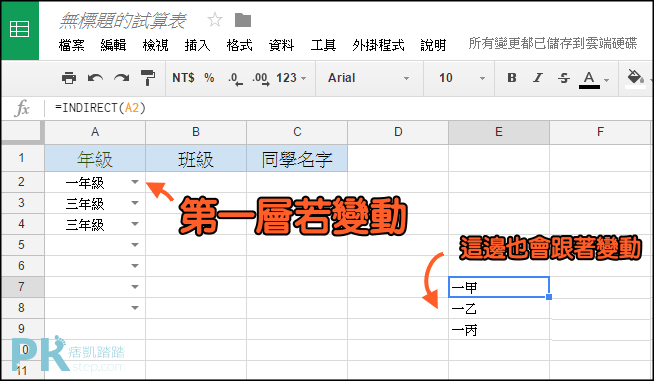
Task: Expand the dropdown arrow in cell A8
Action: click(135, 308)
